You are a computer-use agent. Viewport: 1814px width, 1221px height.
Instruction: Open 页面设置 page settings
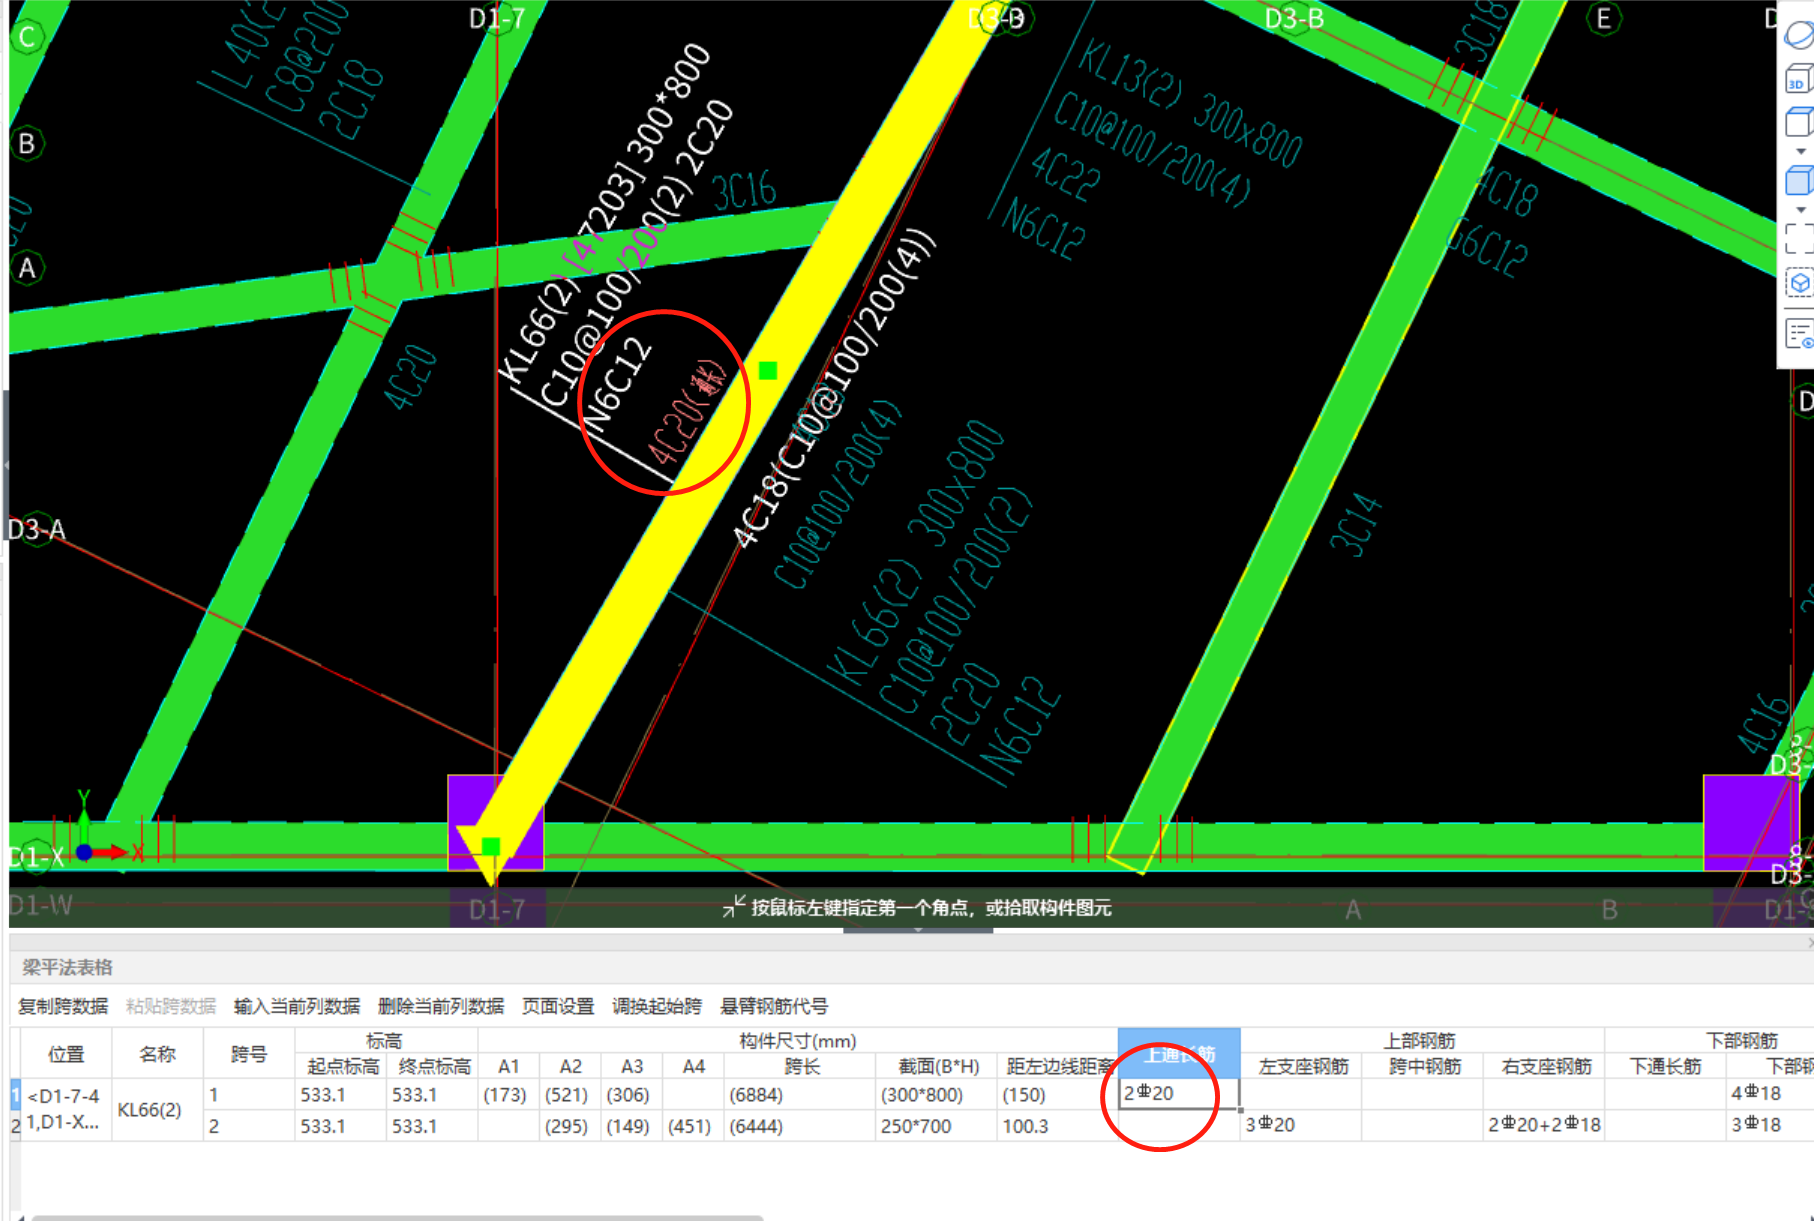click(x=558, y=1006)
